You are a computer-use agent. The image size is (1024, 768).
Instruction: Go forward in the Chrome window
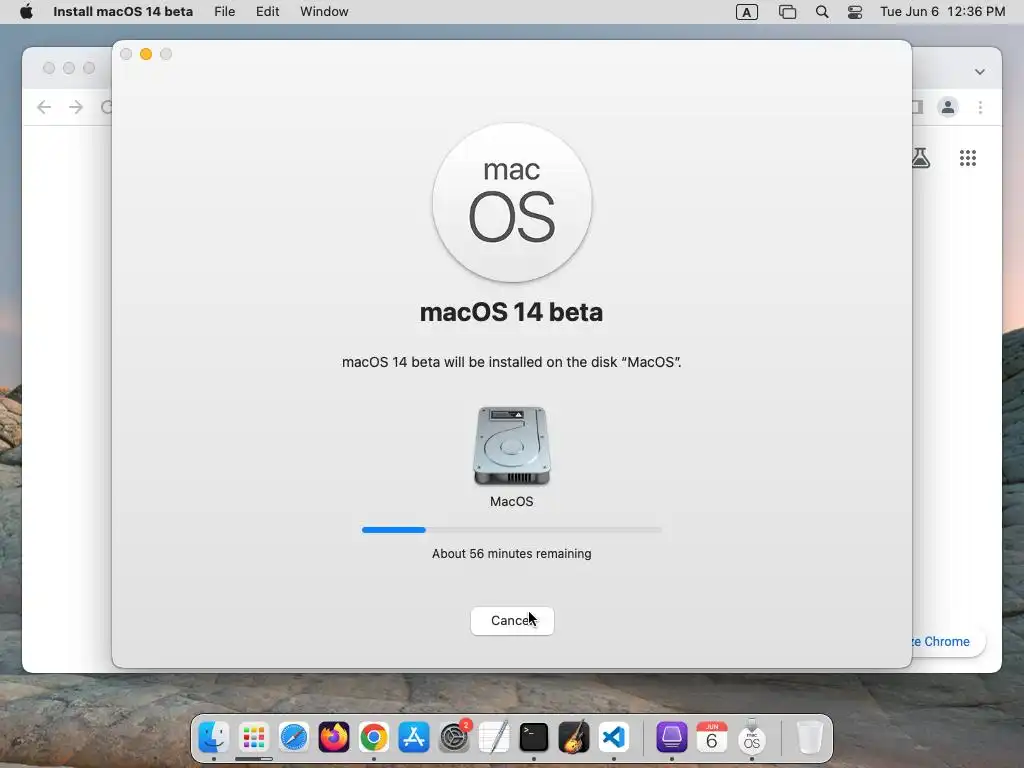coord(76,107)
